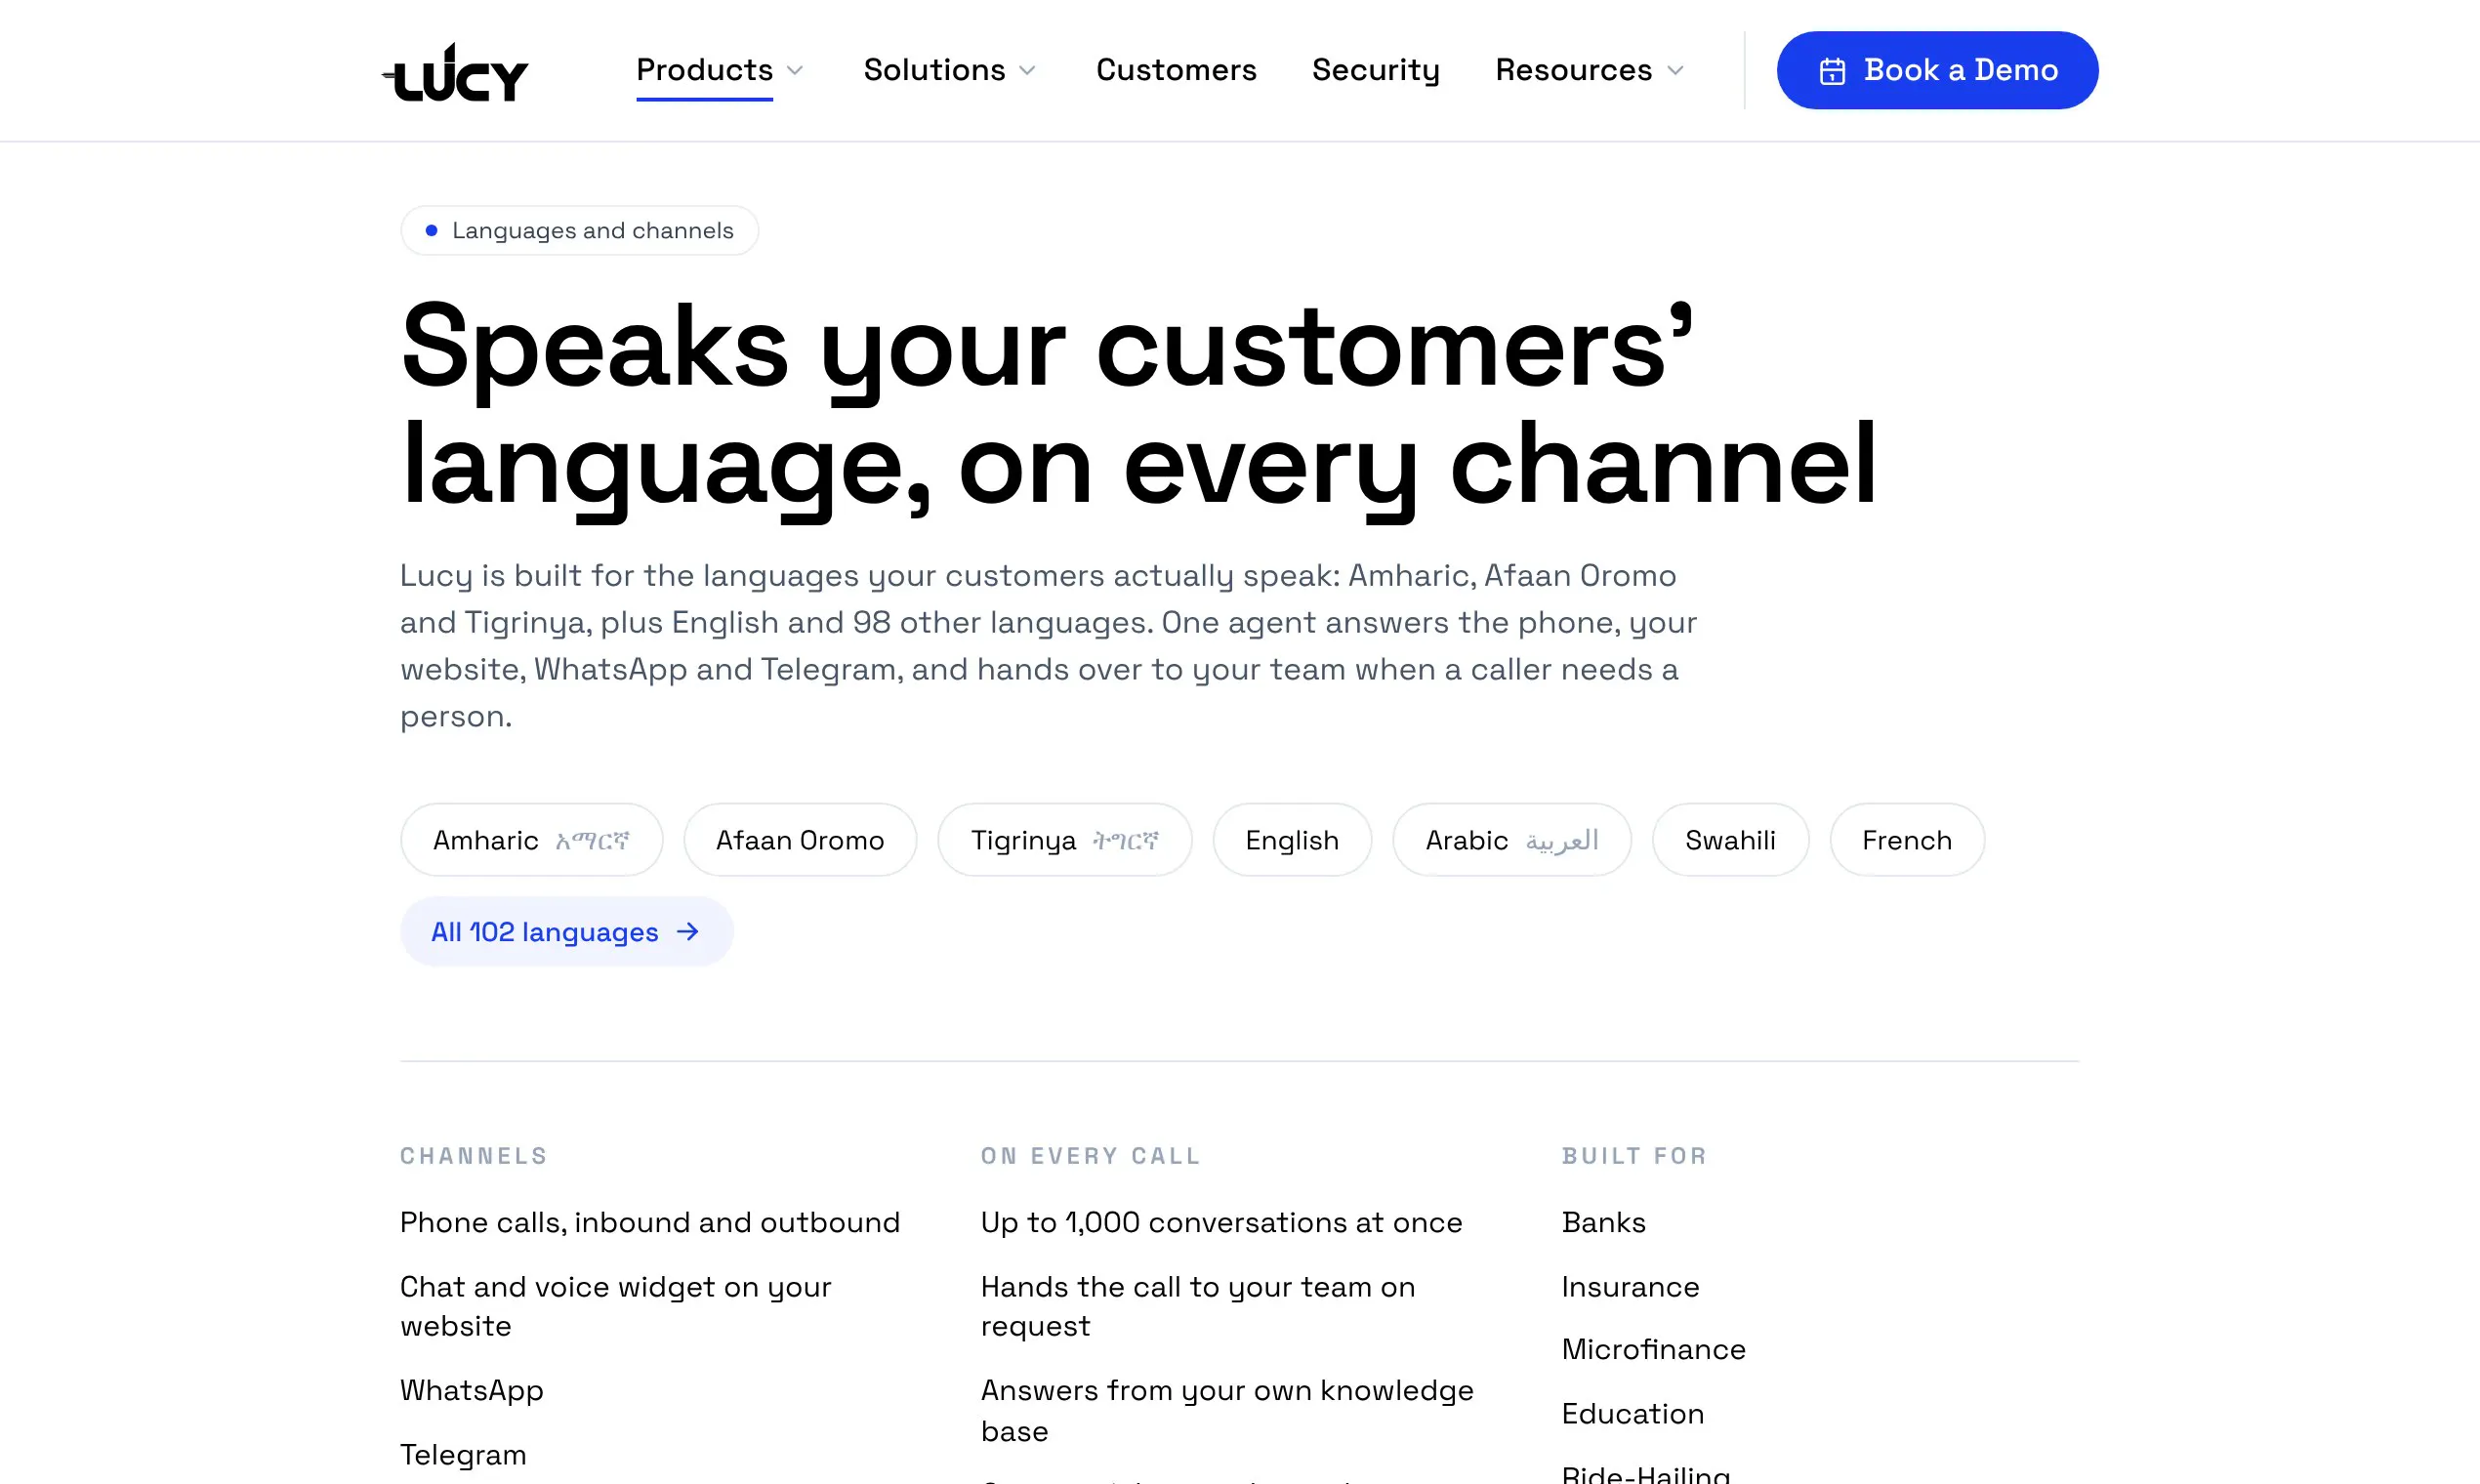
Task: Click the BUILT FOR heading
Action: tap(1635, 1156)
